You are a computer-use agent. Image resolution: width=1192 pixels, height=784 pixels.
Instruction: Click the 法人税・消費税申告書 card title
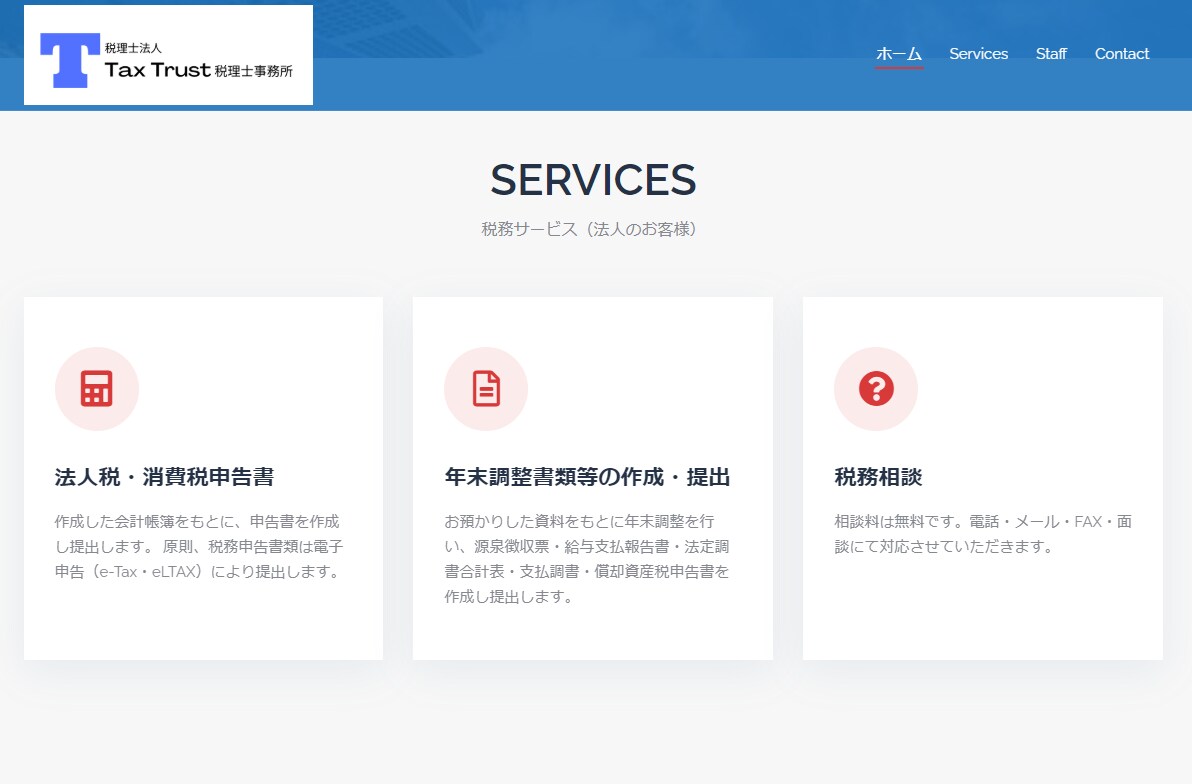(x=164, y=477)
